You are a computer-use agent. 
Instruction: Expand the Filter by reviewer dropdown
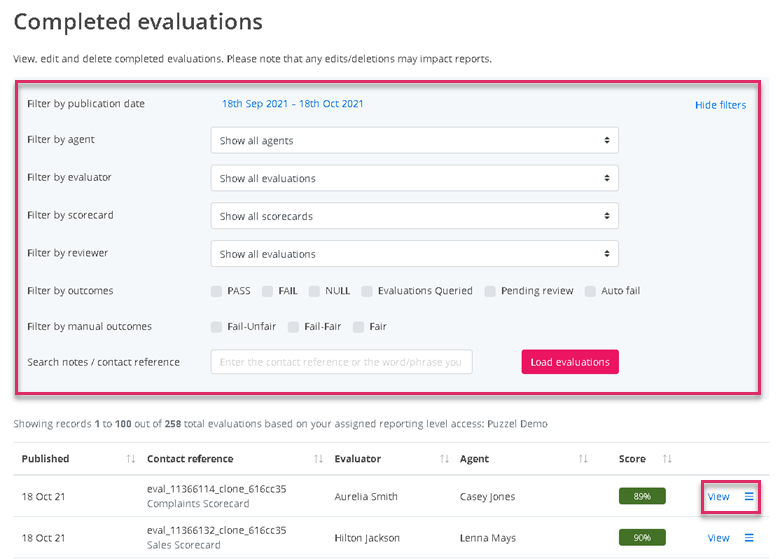pyautogui.click(x=414, y=254)
